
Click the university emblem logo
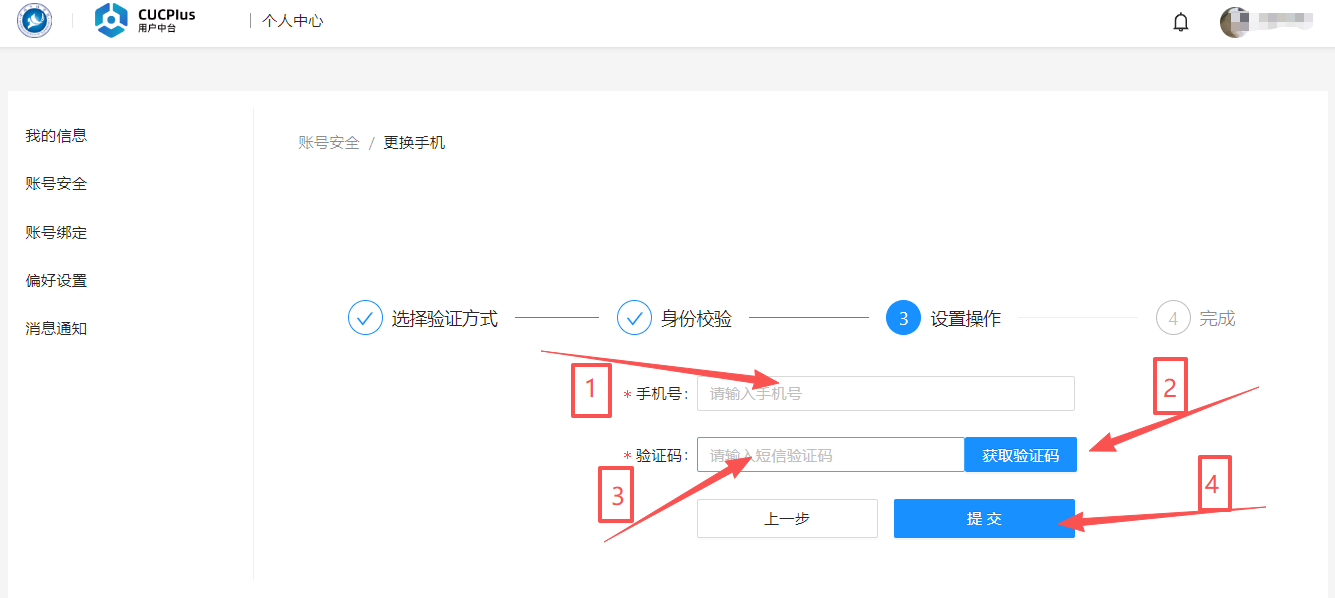[x=35, y=21]
